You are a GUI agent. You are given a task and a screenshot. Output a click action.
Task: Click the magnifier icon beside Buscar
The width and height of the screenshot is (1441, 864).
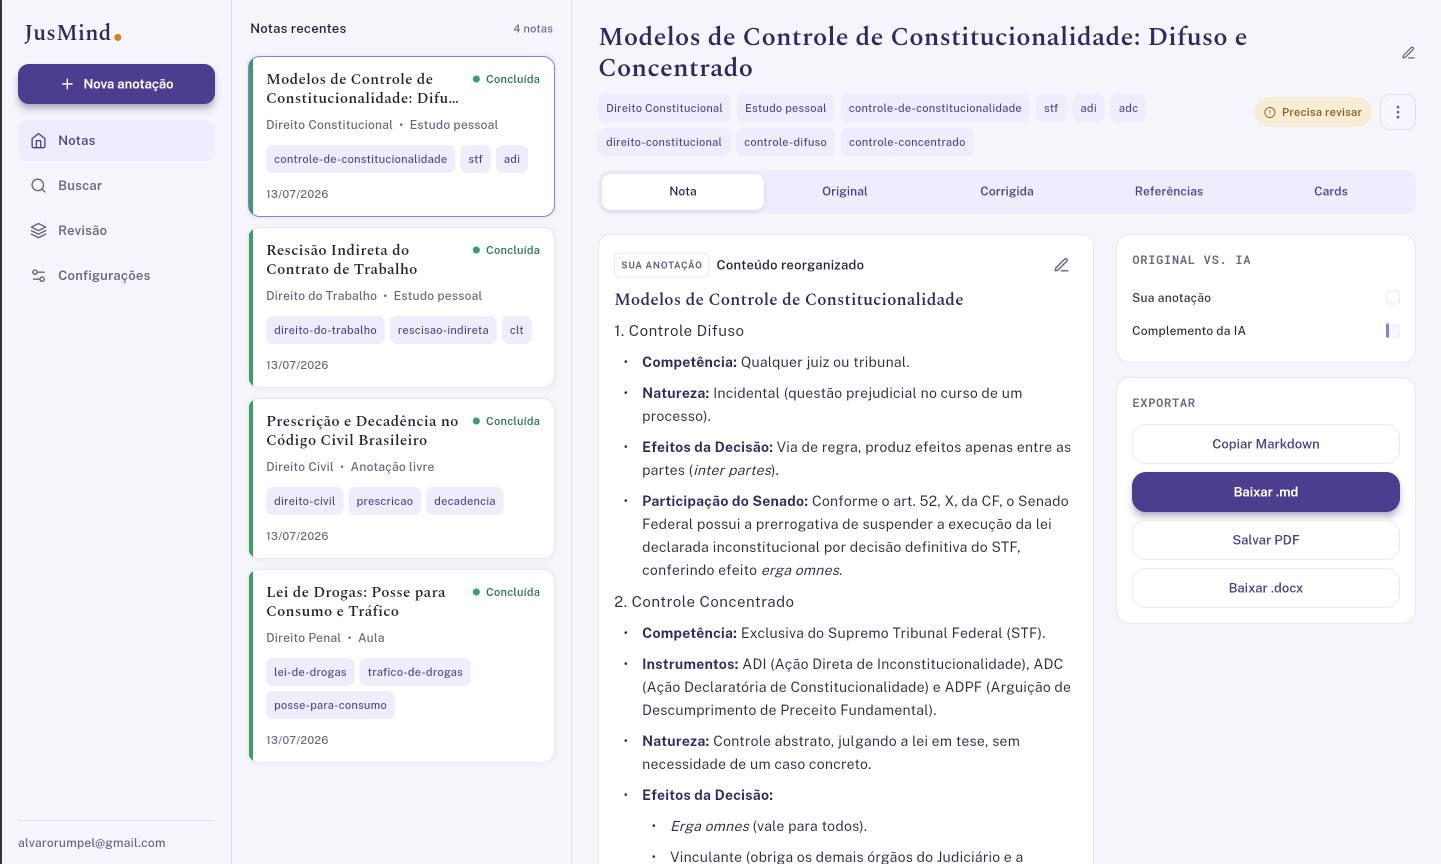coord(38,186)
